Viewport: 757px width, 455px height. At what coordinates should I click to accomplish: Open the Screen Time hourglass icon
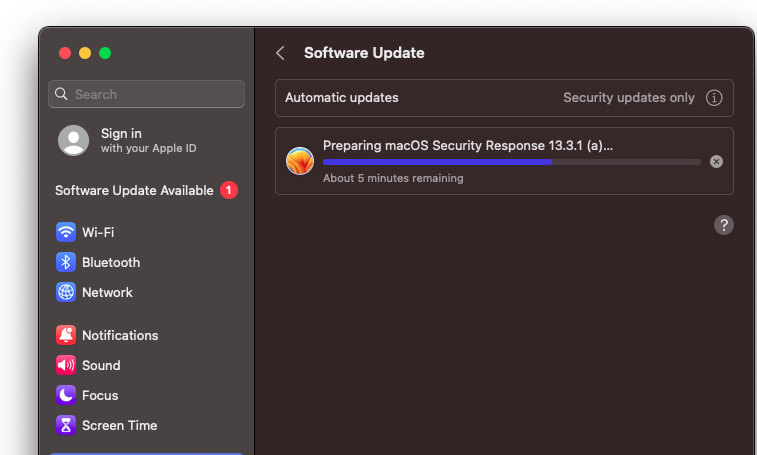pyautogui.click(x=66, y=425)
